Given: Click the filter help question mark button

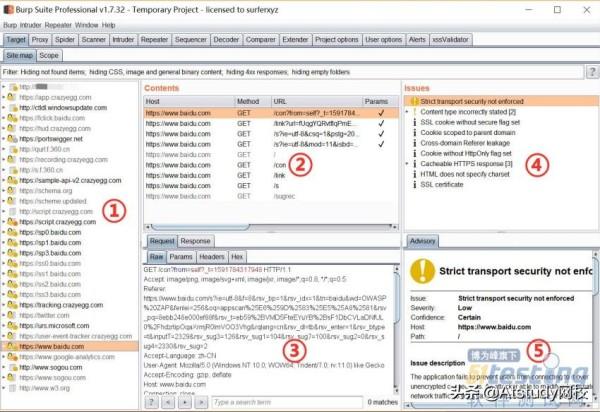Looking at the screenshot, I should 592,72.
